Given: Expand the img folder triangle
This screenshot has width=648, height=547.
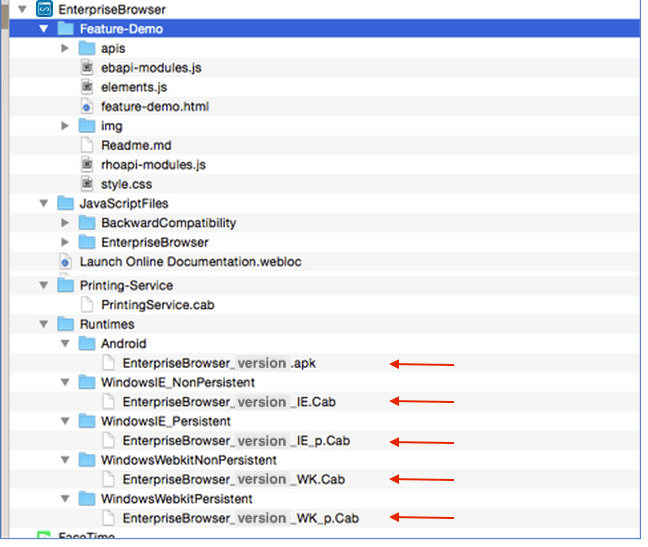Looking at the screenshot, I should 65,125.
